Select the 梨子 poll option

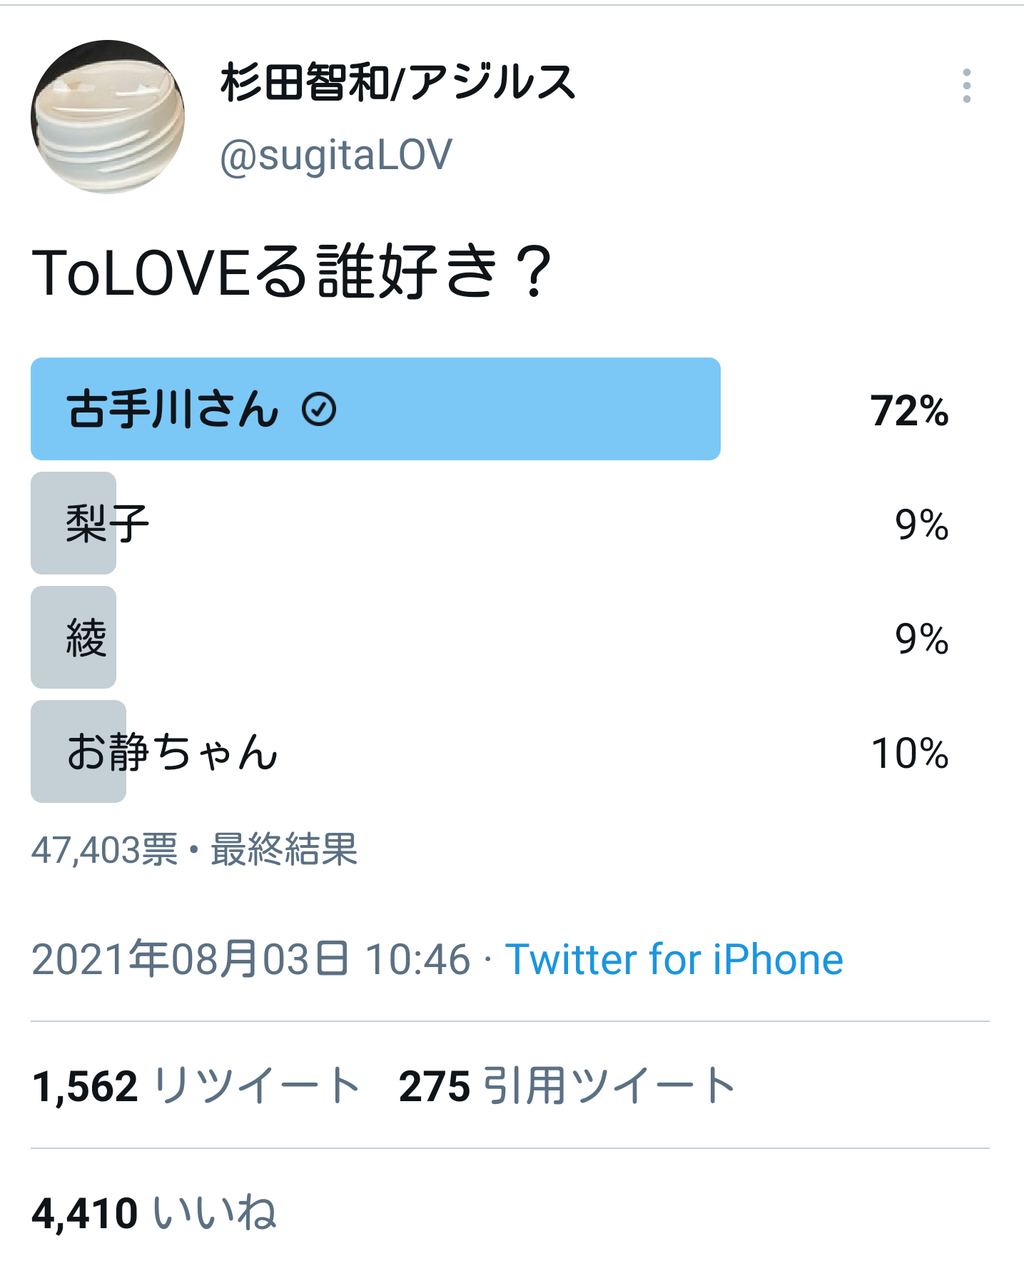490,523
